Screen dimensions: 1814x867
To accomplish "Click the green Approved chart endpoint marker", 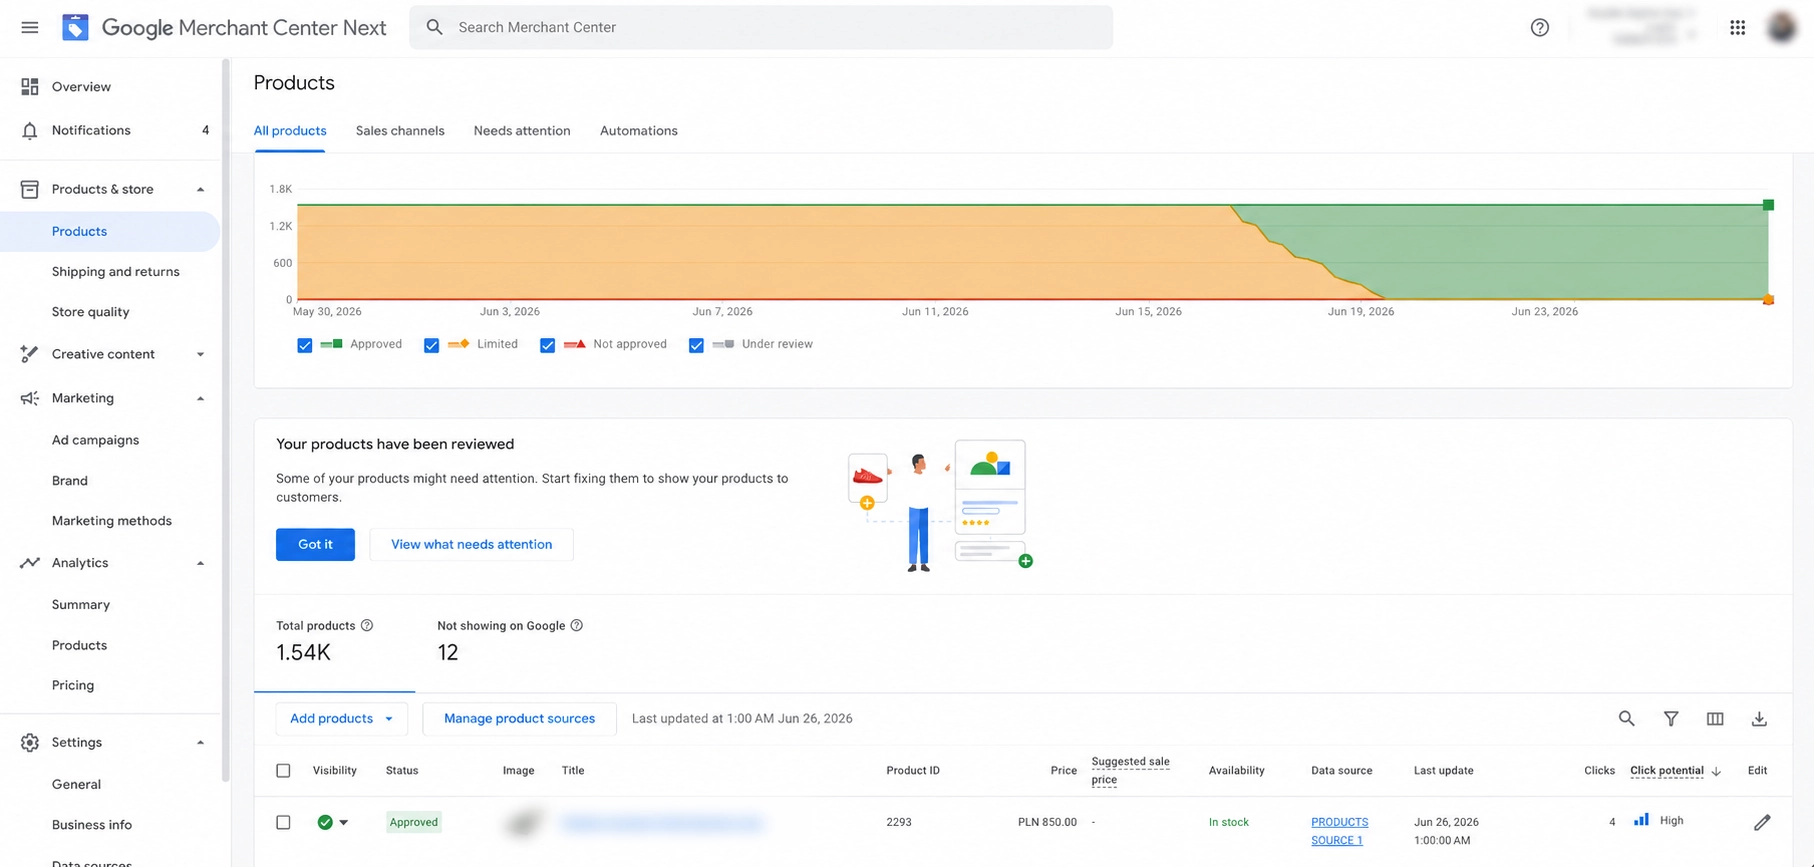I will (x=1768, y=204).
